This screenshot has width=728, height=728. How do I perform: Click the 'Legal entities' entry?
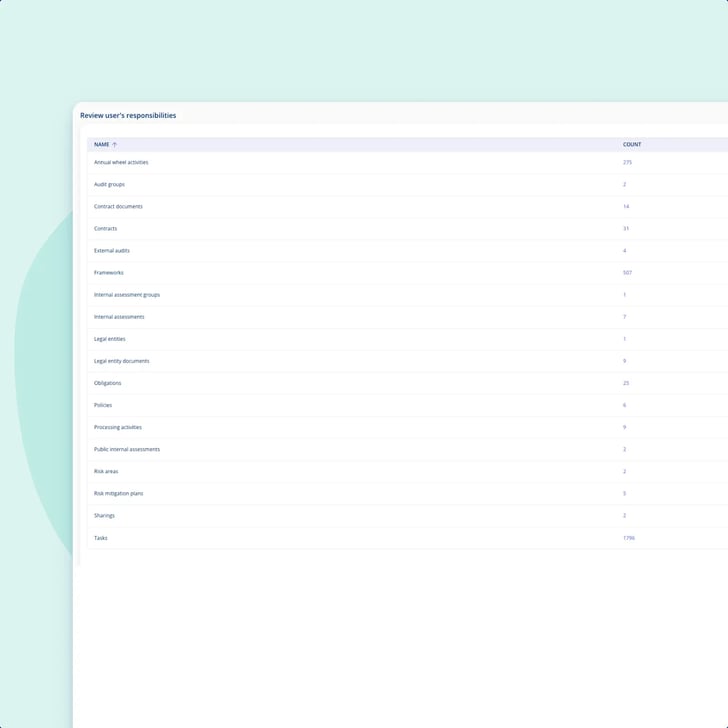tap(110, 339)
